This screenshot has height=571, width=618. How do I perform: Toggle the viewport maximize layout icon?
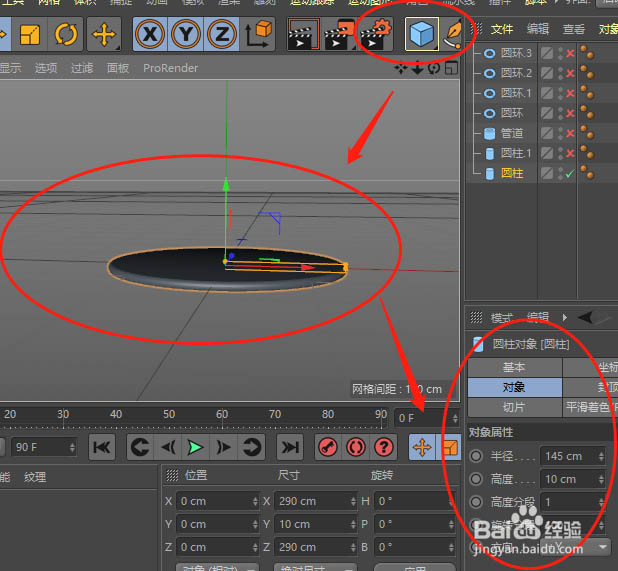(451, 69)
